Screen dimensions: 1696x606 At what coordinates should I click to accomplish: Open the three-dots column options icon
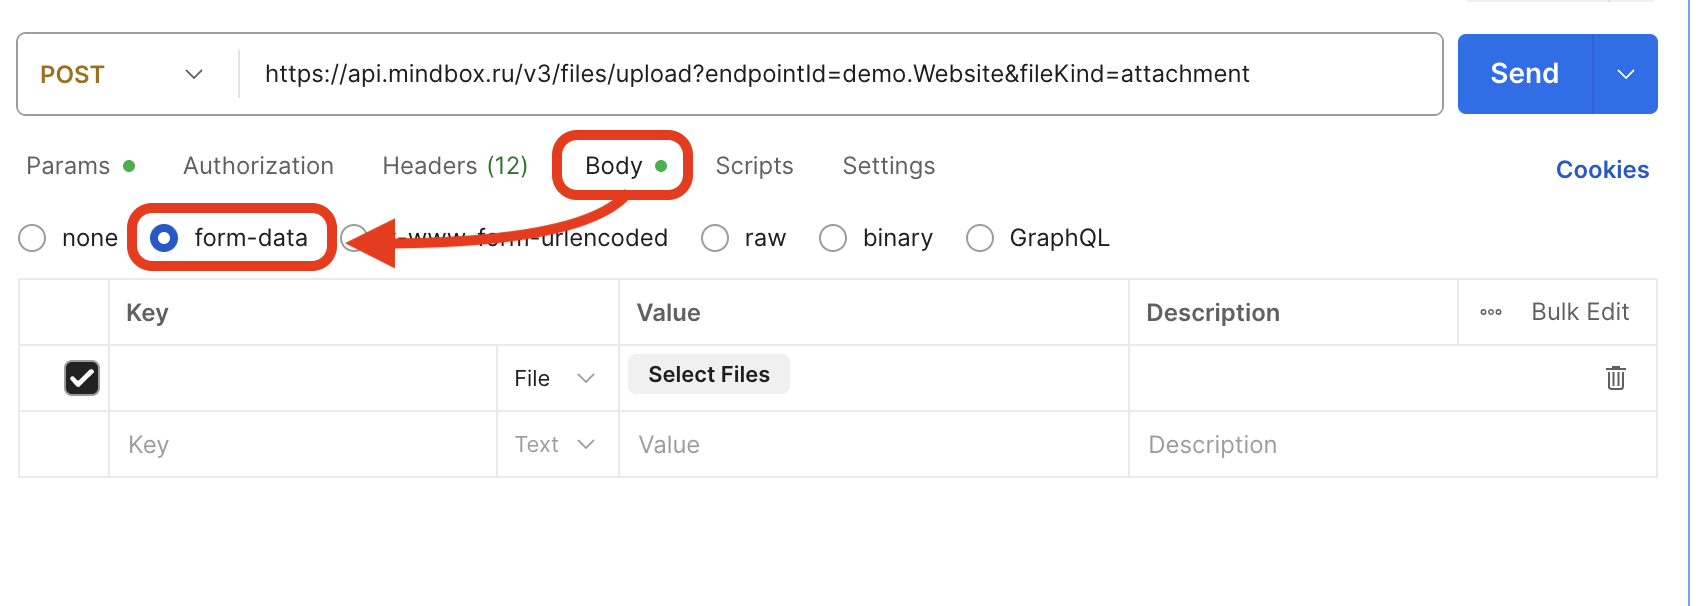tap(1490, 312)
